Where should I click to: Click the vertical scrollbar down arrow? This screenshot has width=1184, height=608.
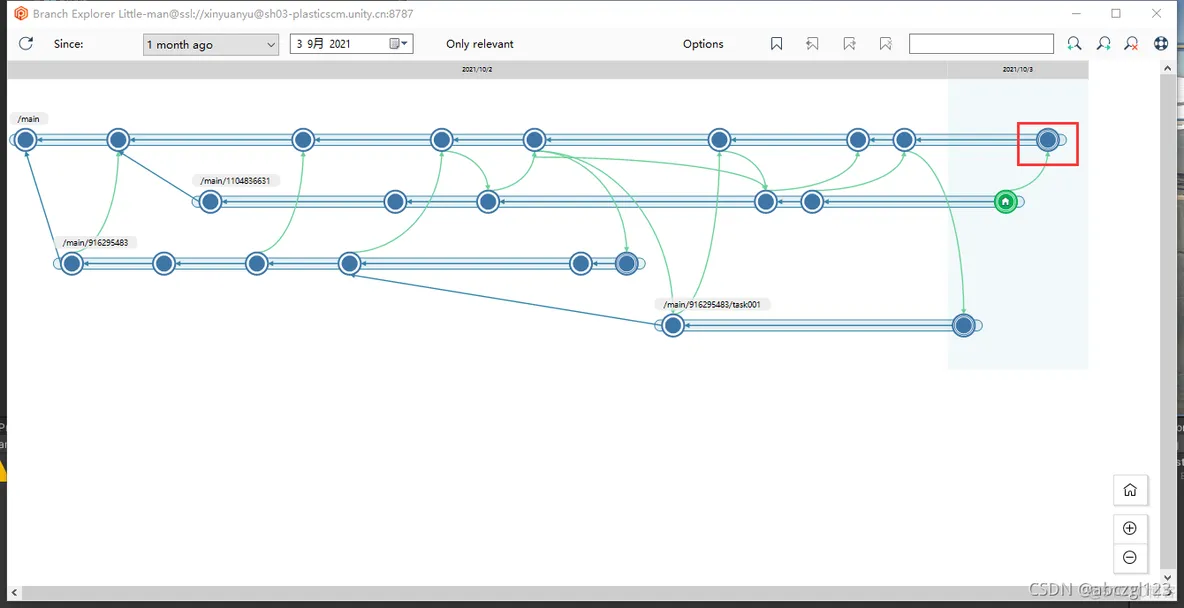pyautogui.click(x=1167, y=577)
